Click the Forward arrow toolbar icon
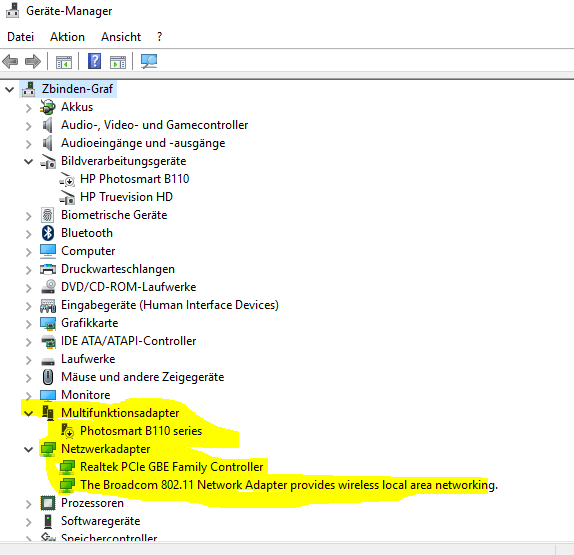 pos(33,61)
